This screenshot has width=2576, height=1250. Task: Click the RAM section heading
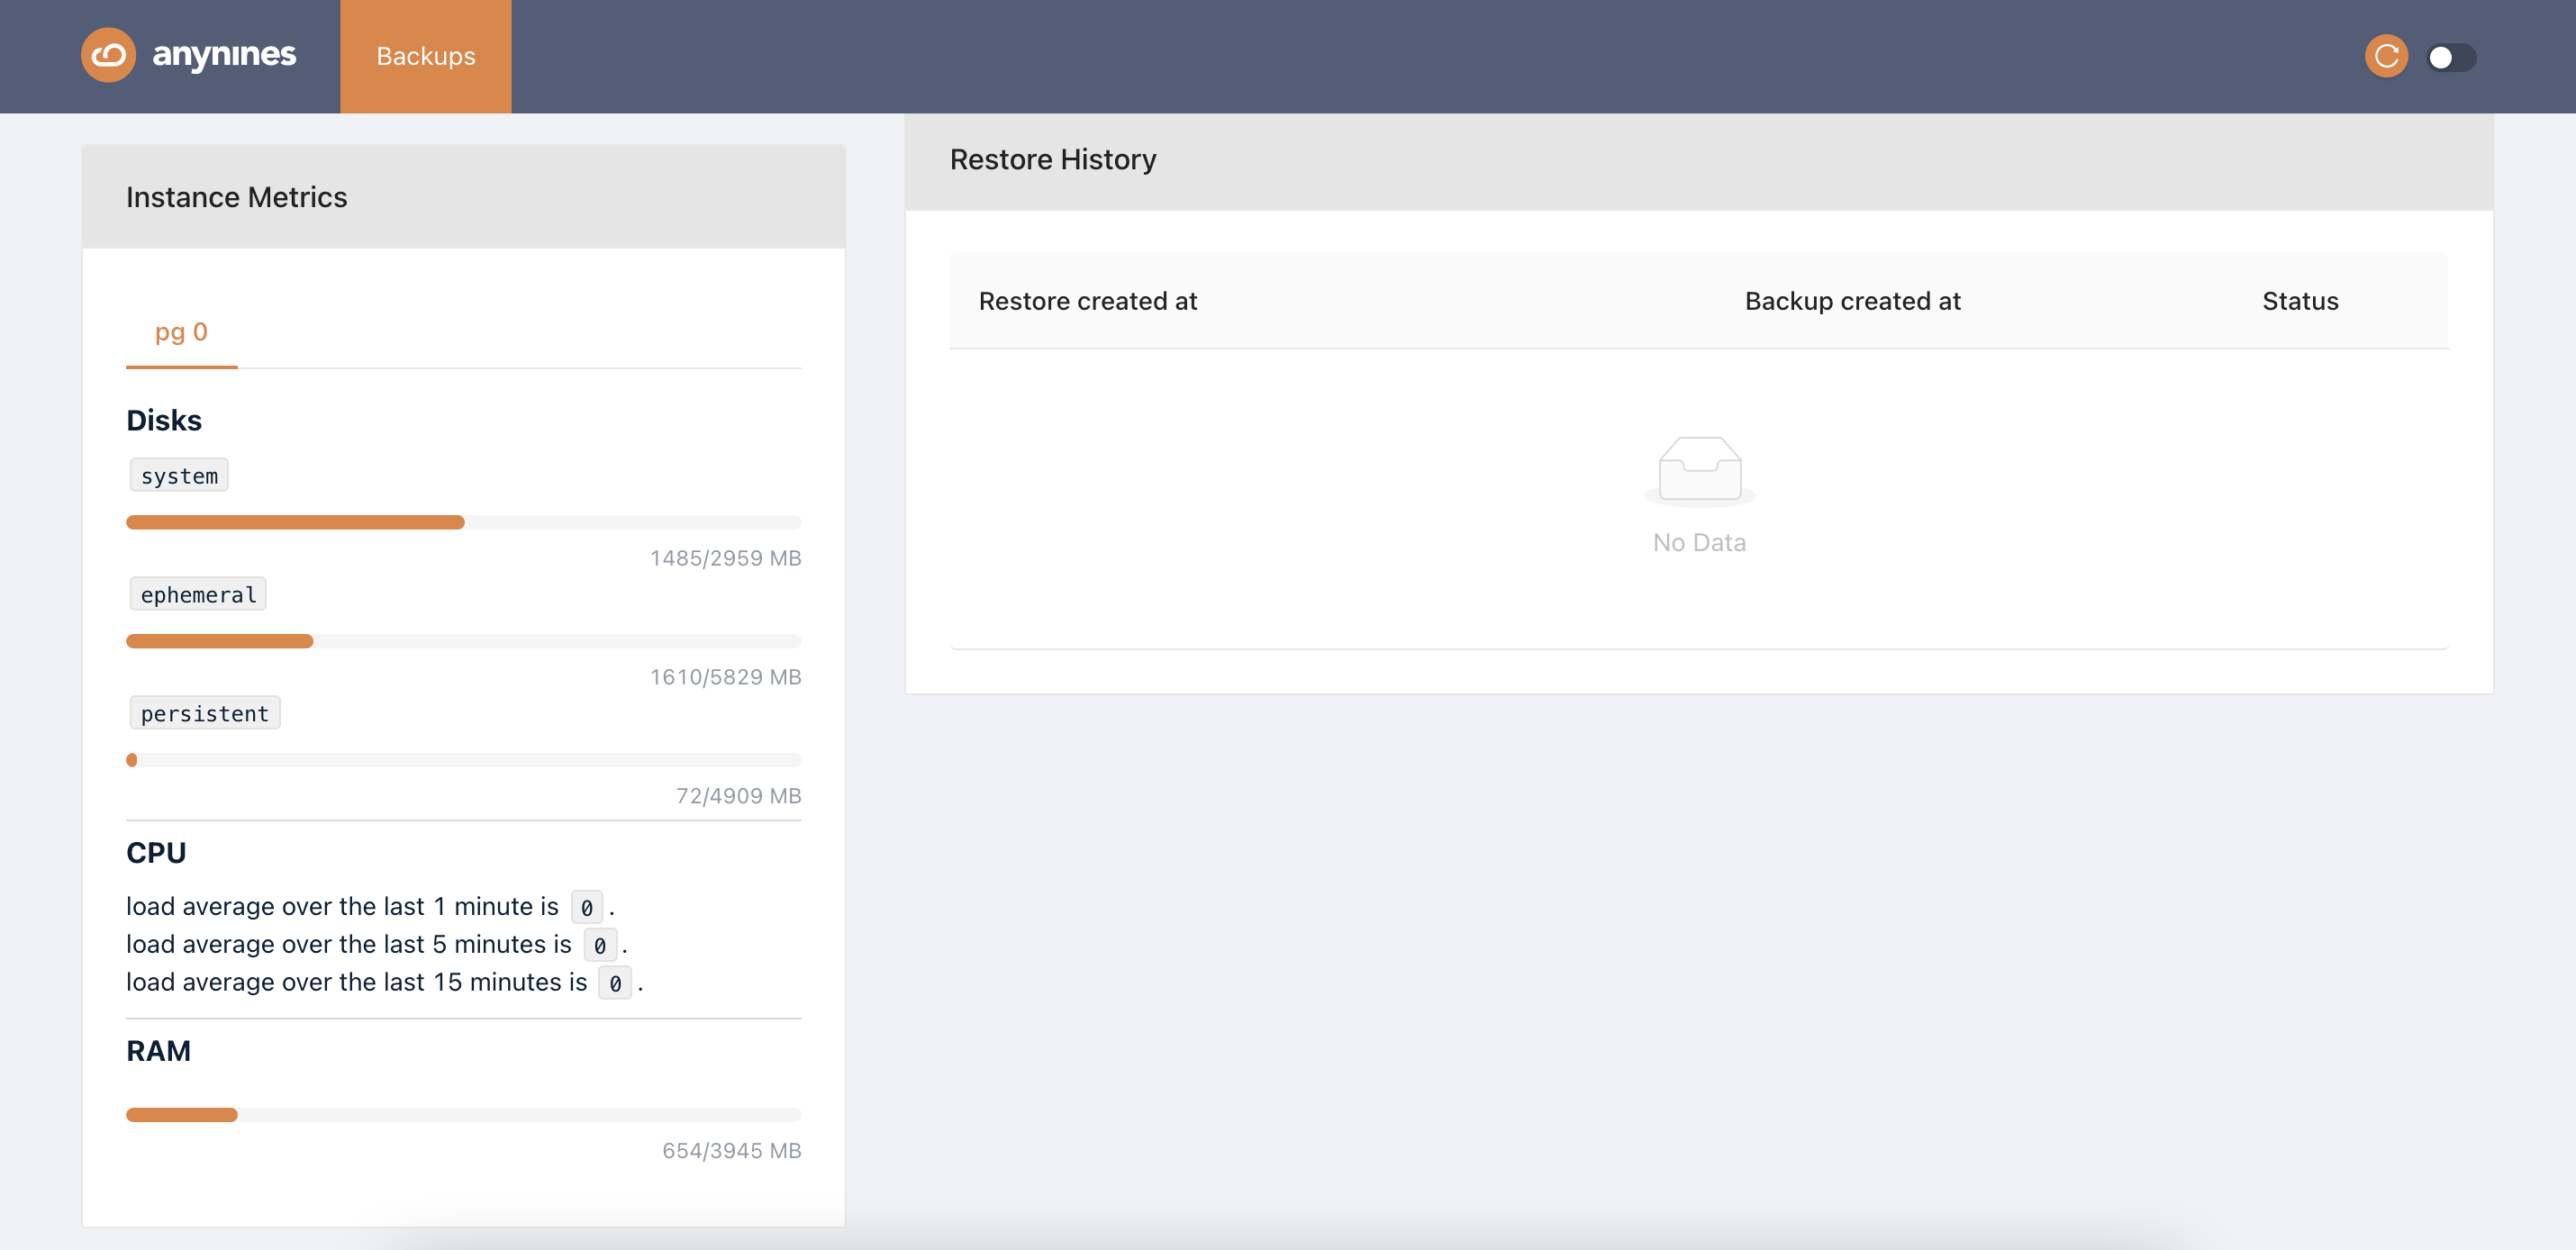[x=158, y=1051]
